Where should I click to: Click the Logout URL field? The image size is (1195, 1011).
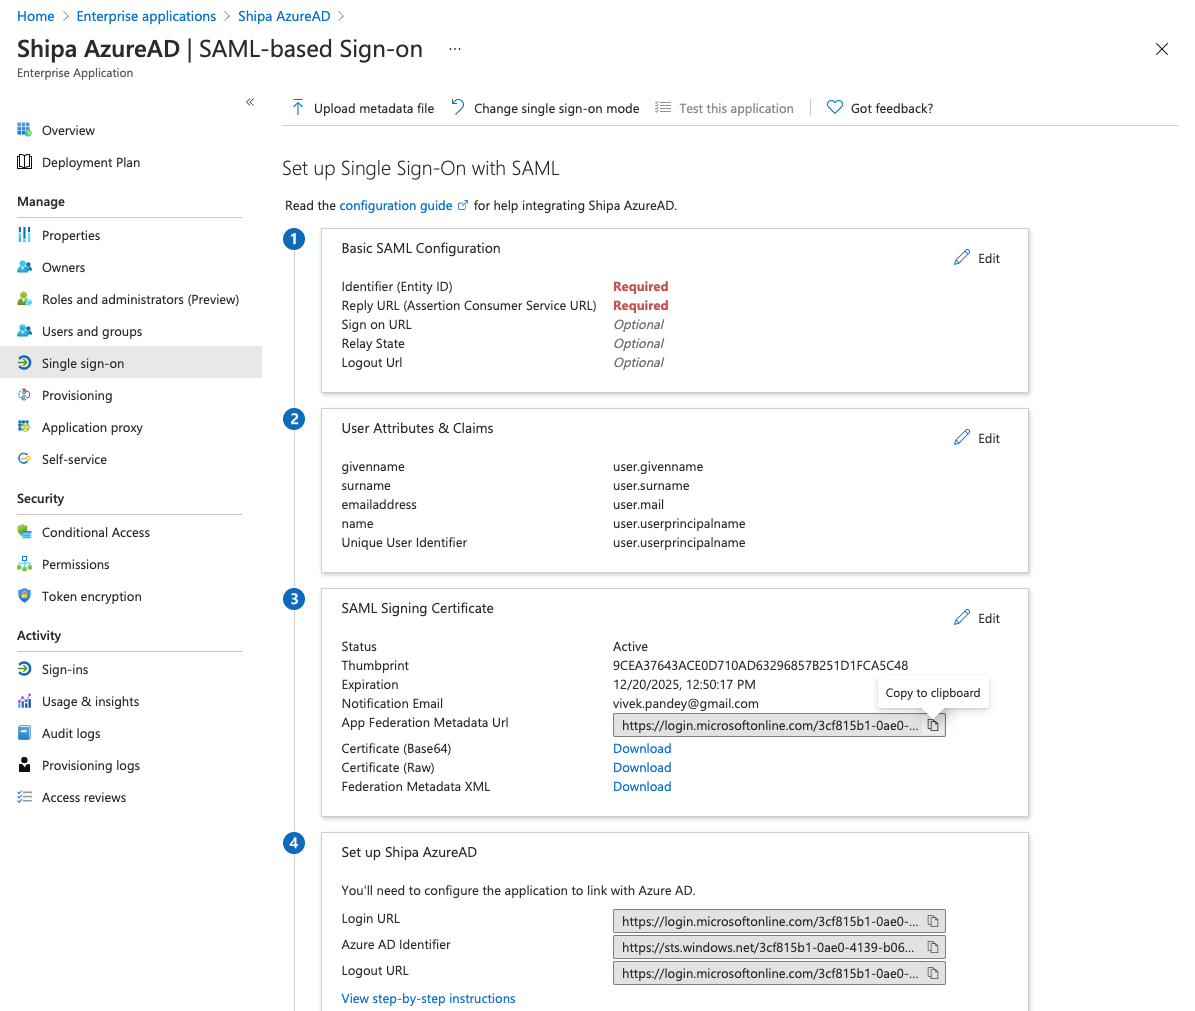(779, 973)
